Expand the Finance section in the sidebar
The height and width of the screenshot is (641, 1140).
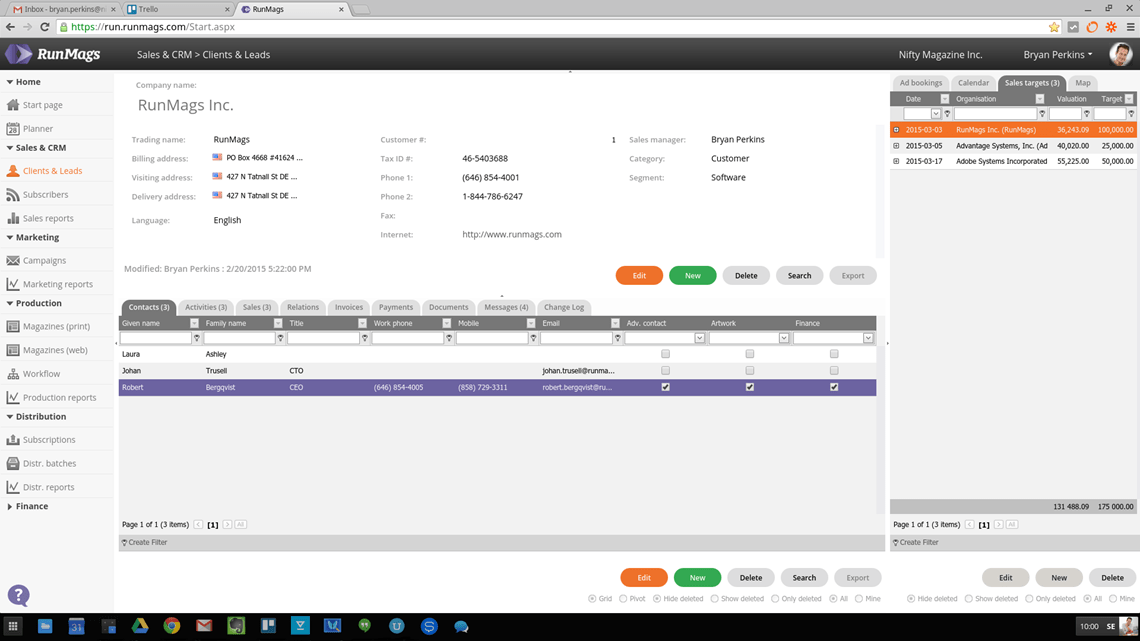coord(9,507)
